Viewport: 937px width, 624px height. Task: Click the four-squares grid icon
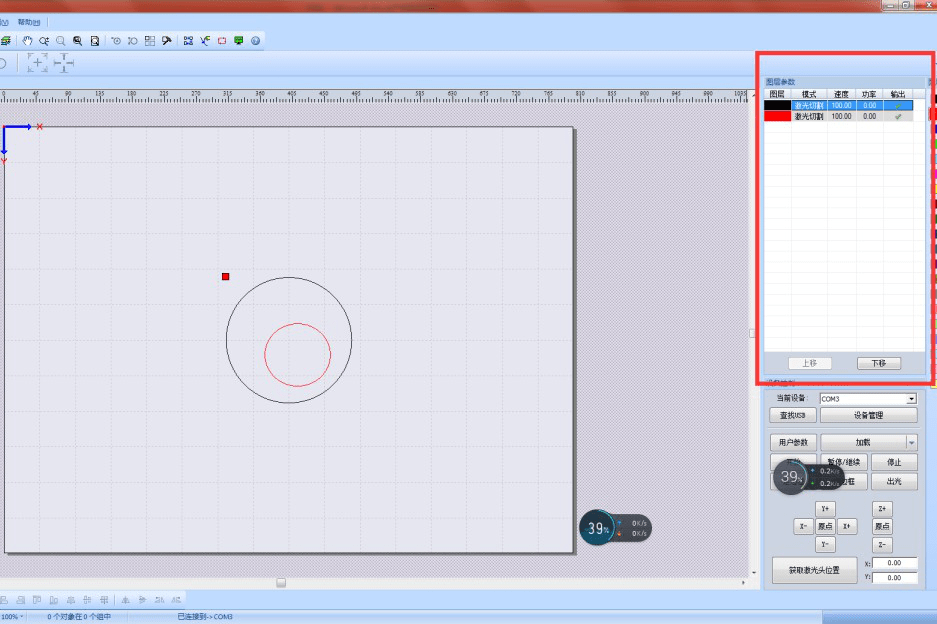tap(150, 41)
